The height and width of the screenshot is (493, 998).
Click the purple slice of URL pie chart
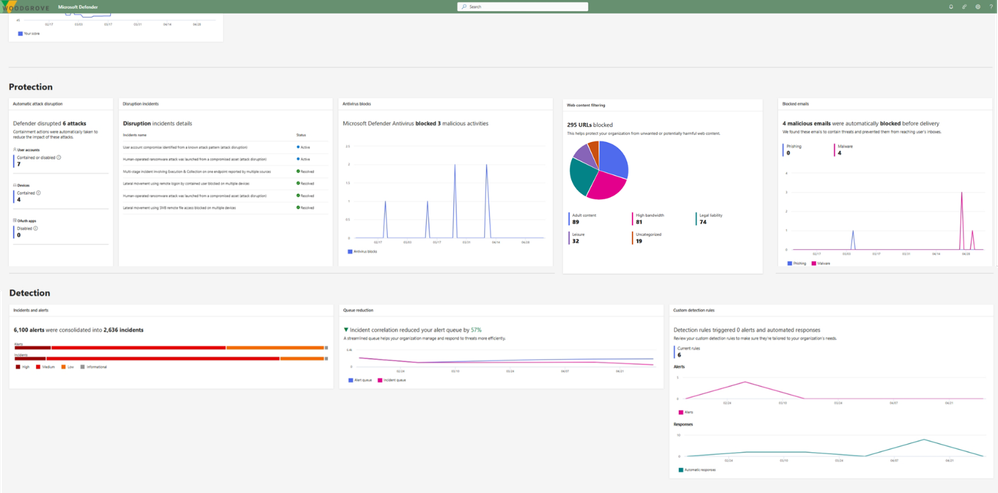tap(584, 155)
